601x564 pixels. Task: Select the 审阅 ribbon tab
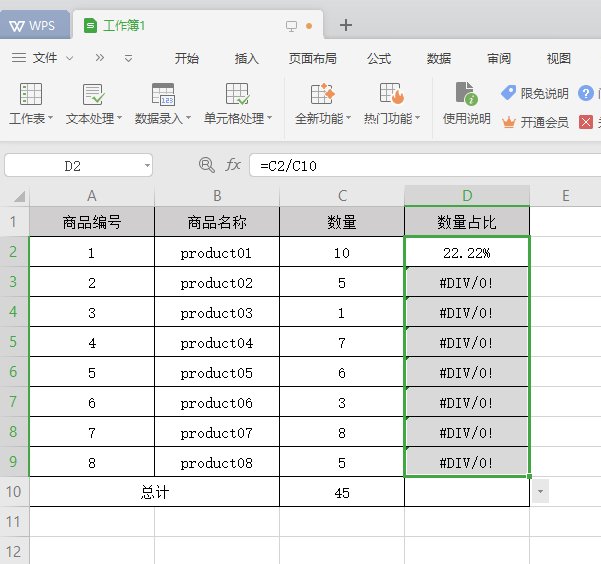click(499, 58)
